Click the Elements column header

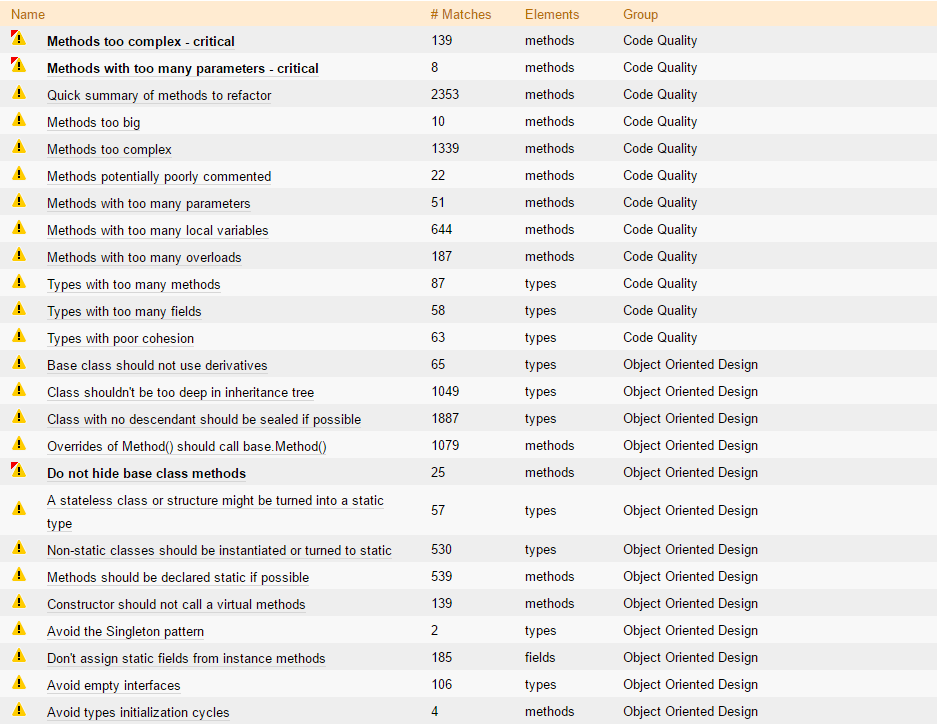[551, 14]
